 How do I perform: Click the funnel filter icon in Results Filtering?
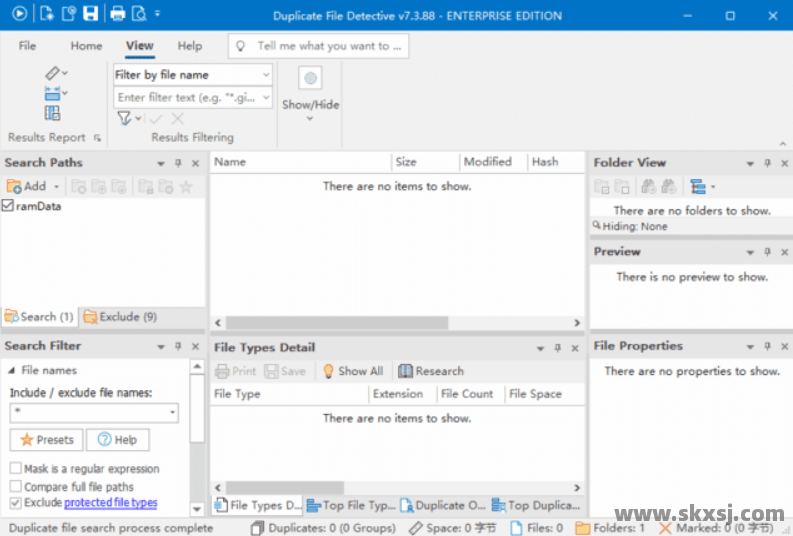124,118
